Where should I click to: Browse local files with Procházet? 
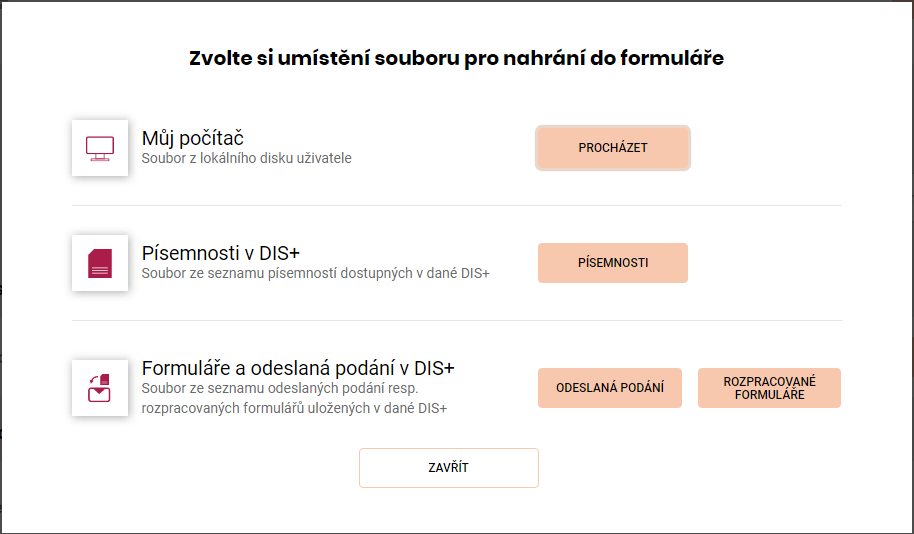click(x=613, y=148)
